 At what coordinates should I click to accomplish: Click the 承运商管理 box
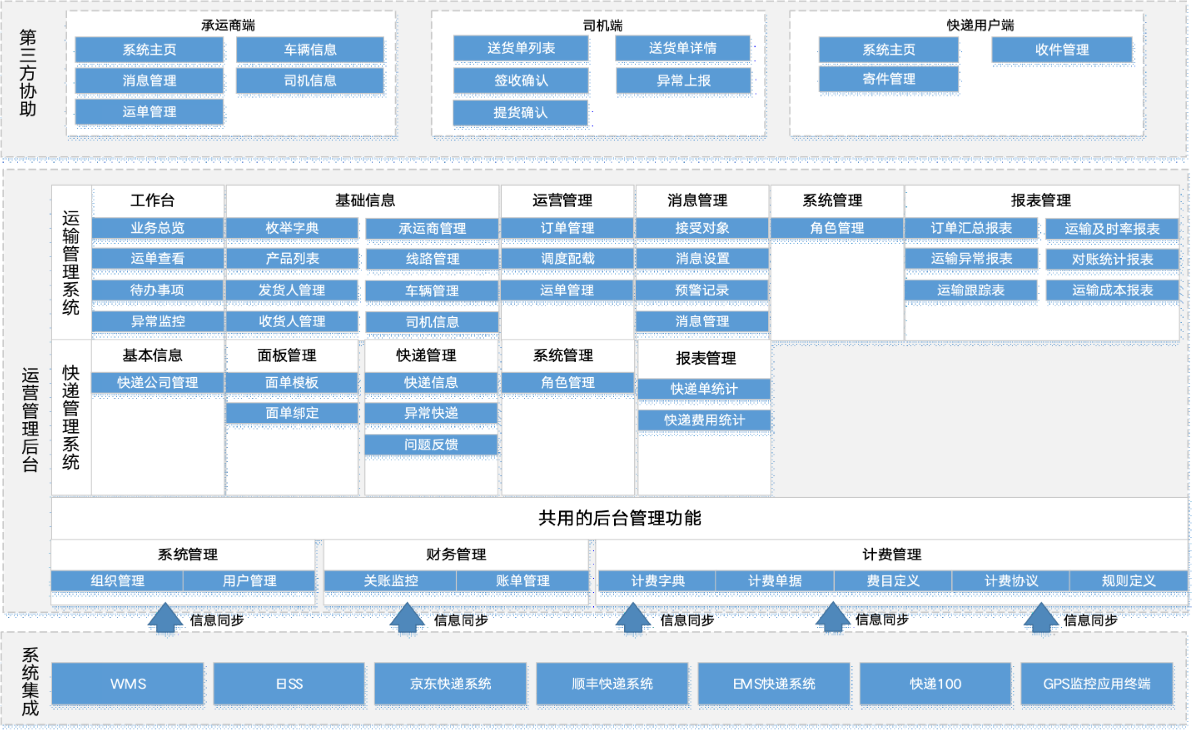tap(432, 229)
